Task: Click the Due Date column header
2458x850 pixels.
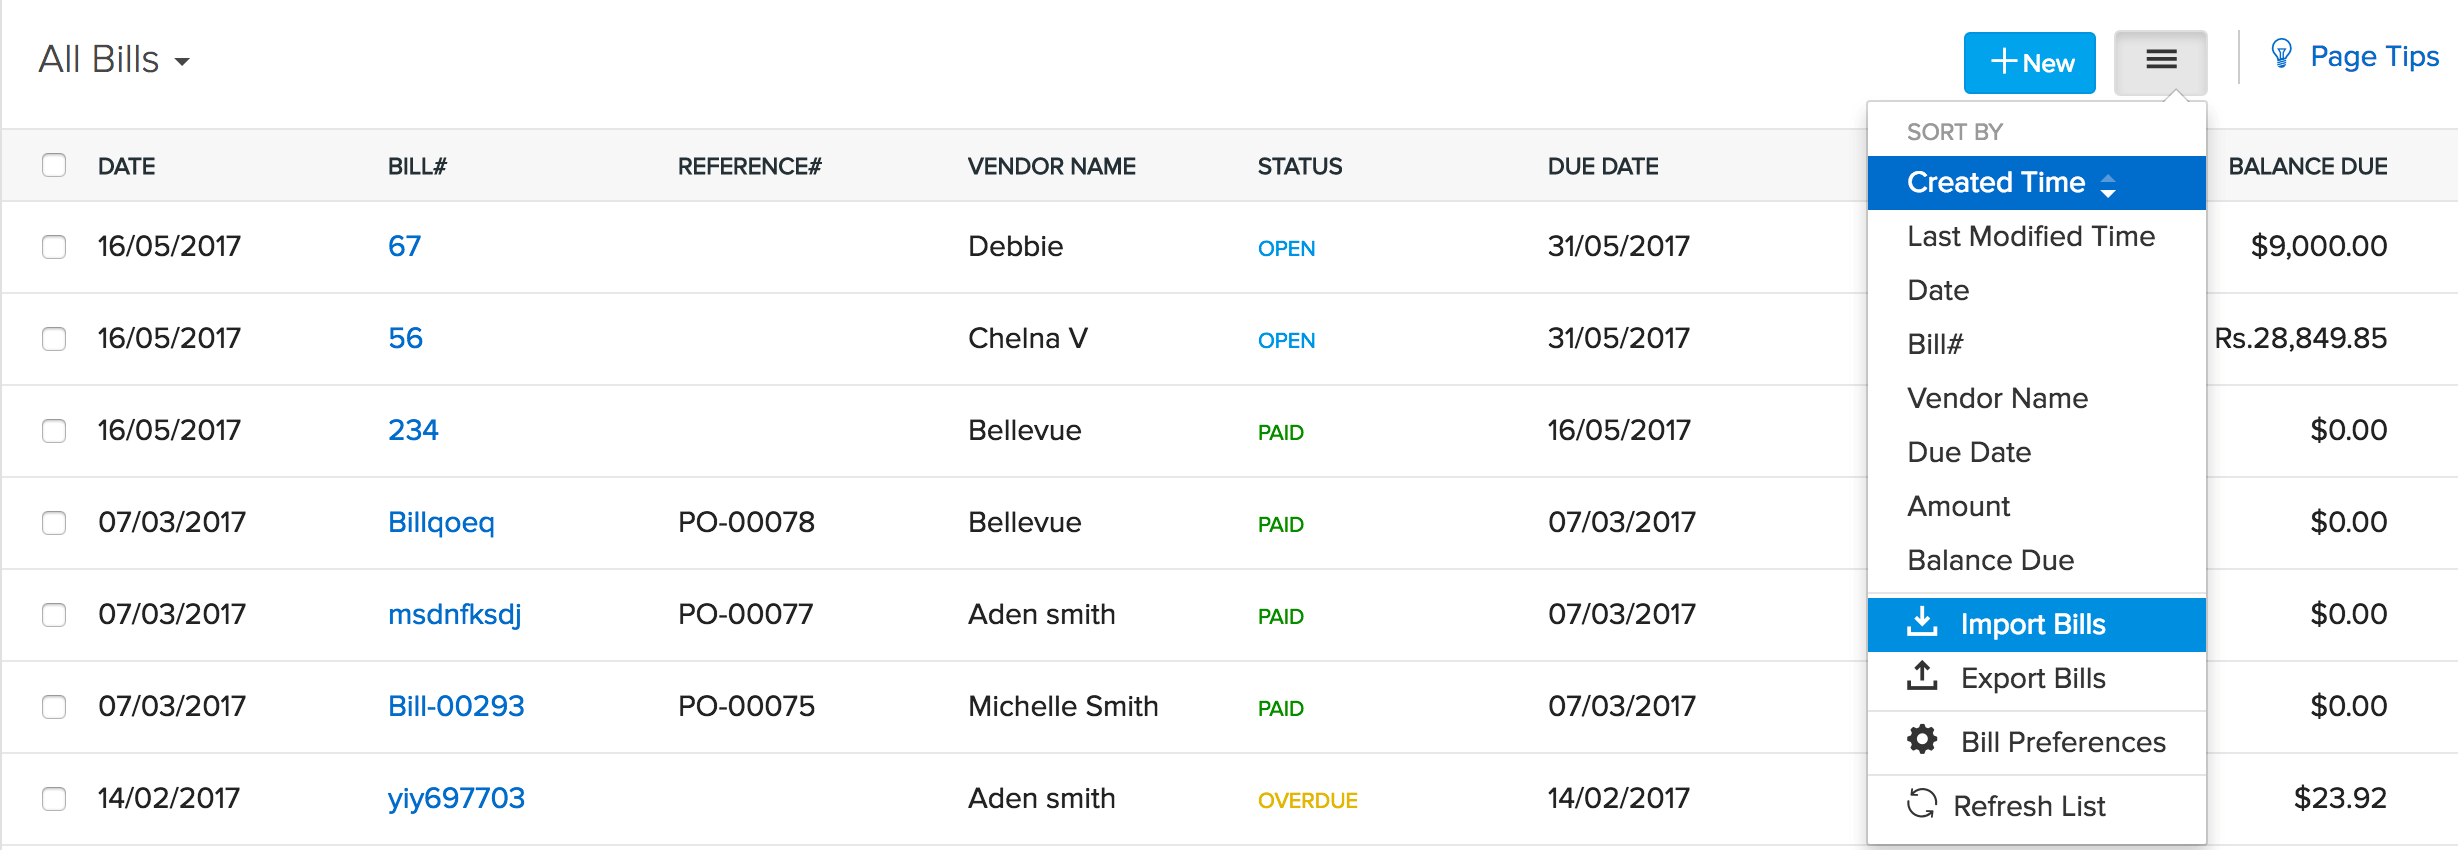Action: pos(1603,166)
